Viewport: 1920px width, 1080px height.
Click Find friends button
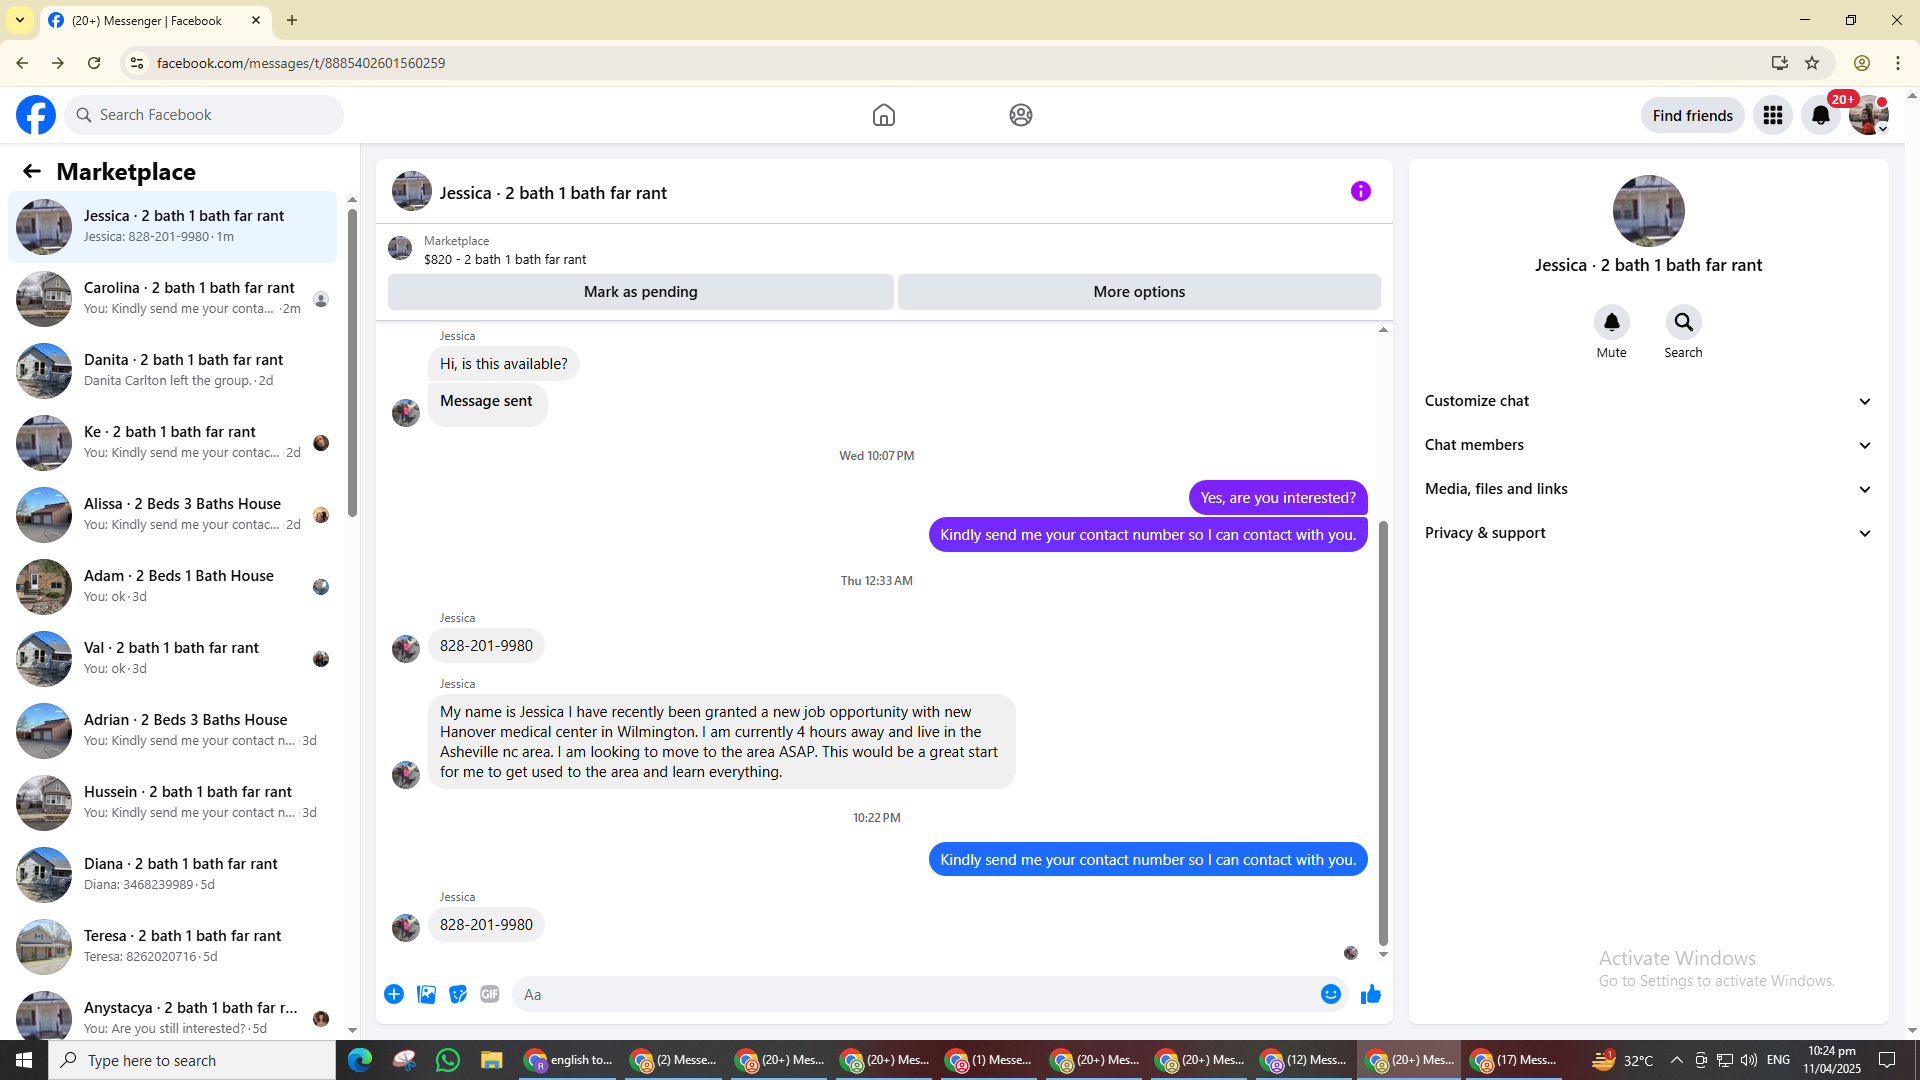pyautogui.click(x=1693, y=116)
